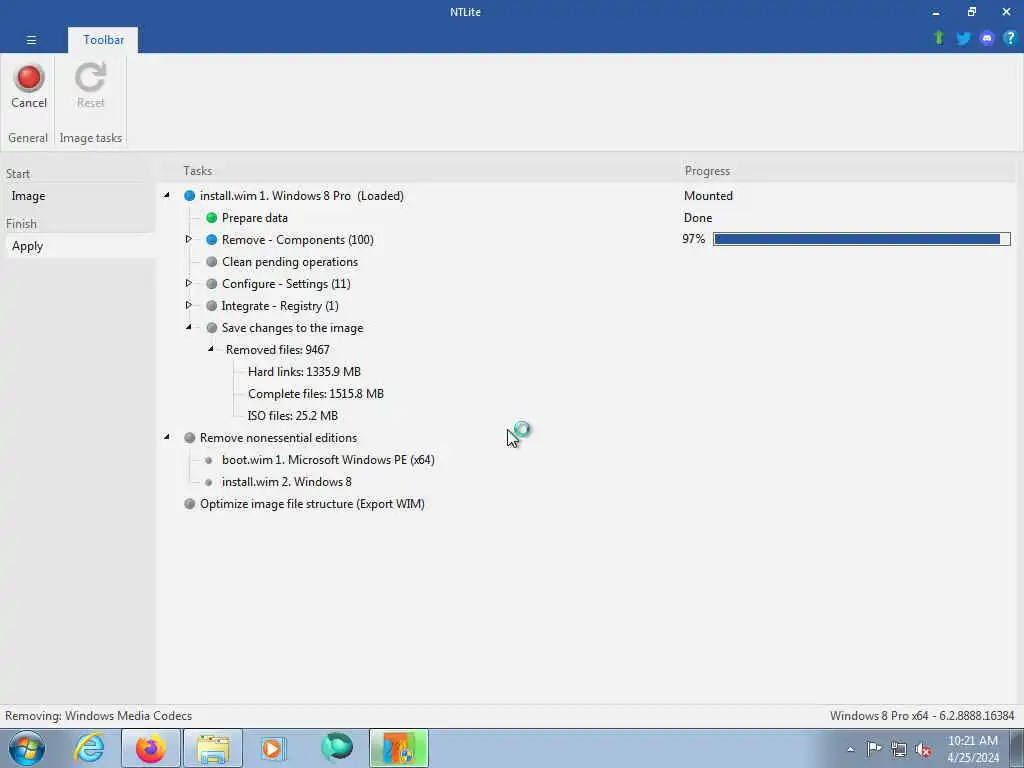This screenshot has height=768, width=1024.
Task: Click the muted volume tray icon
Action: 923,750
